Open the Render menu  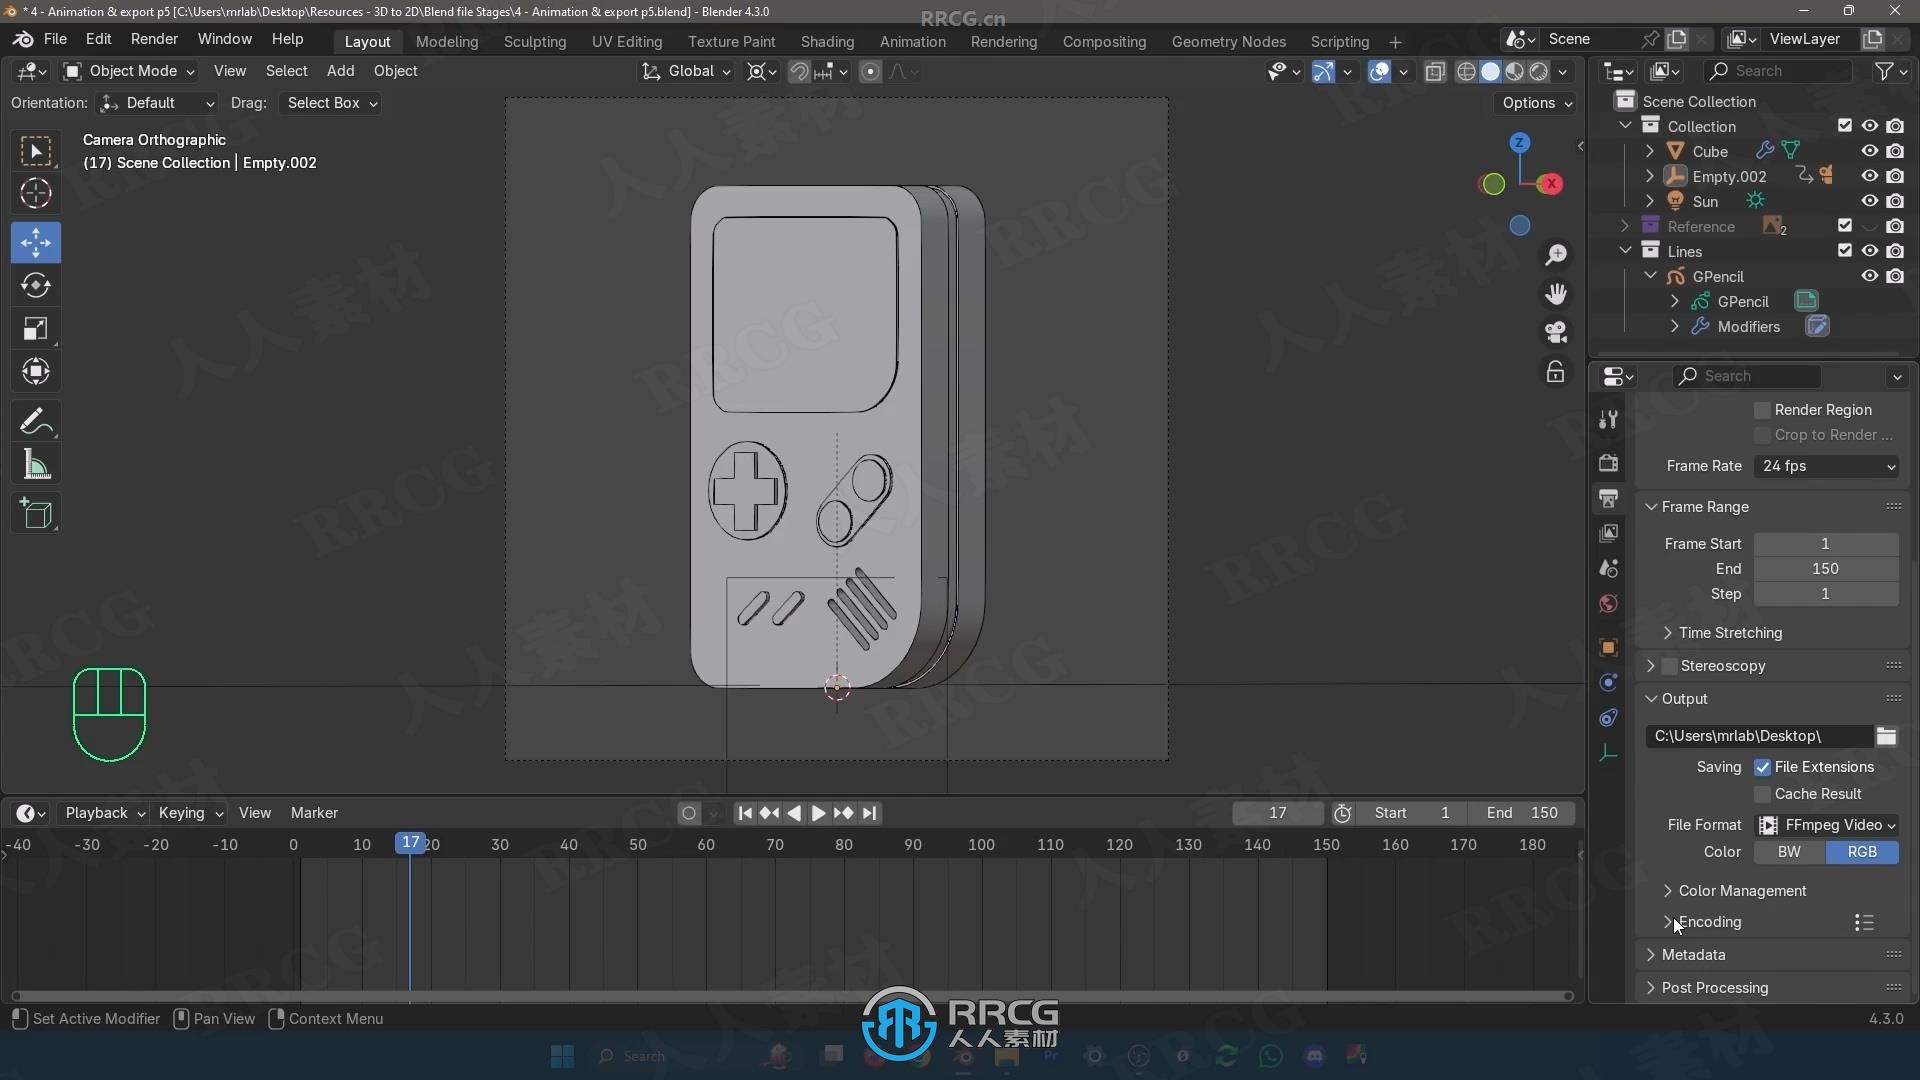tap(154, 39)
